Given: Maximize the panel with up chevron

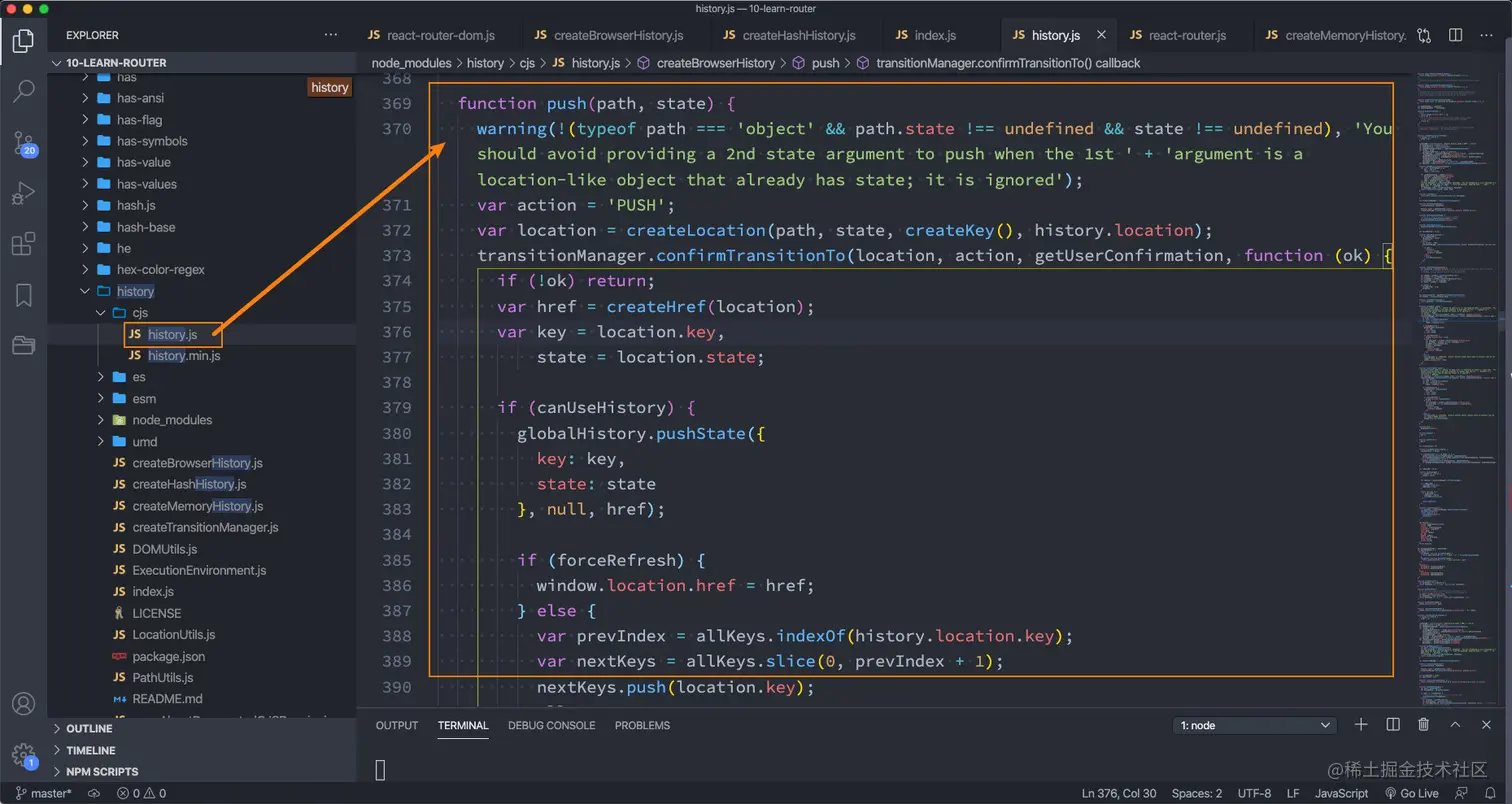Looking at the screenshot, I should [1456, 725].
